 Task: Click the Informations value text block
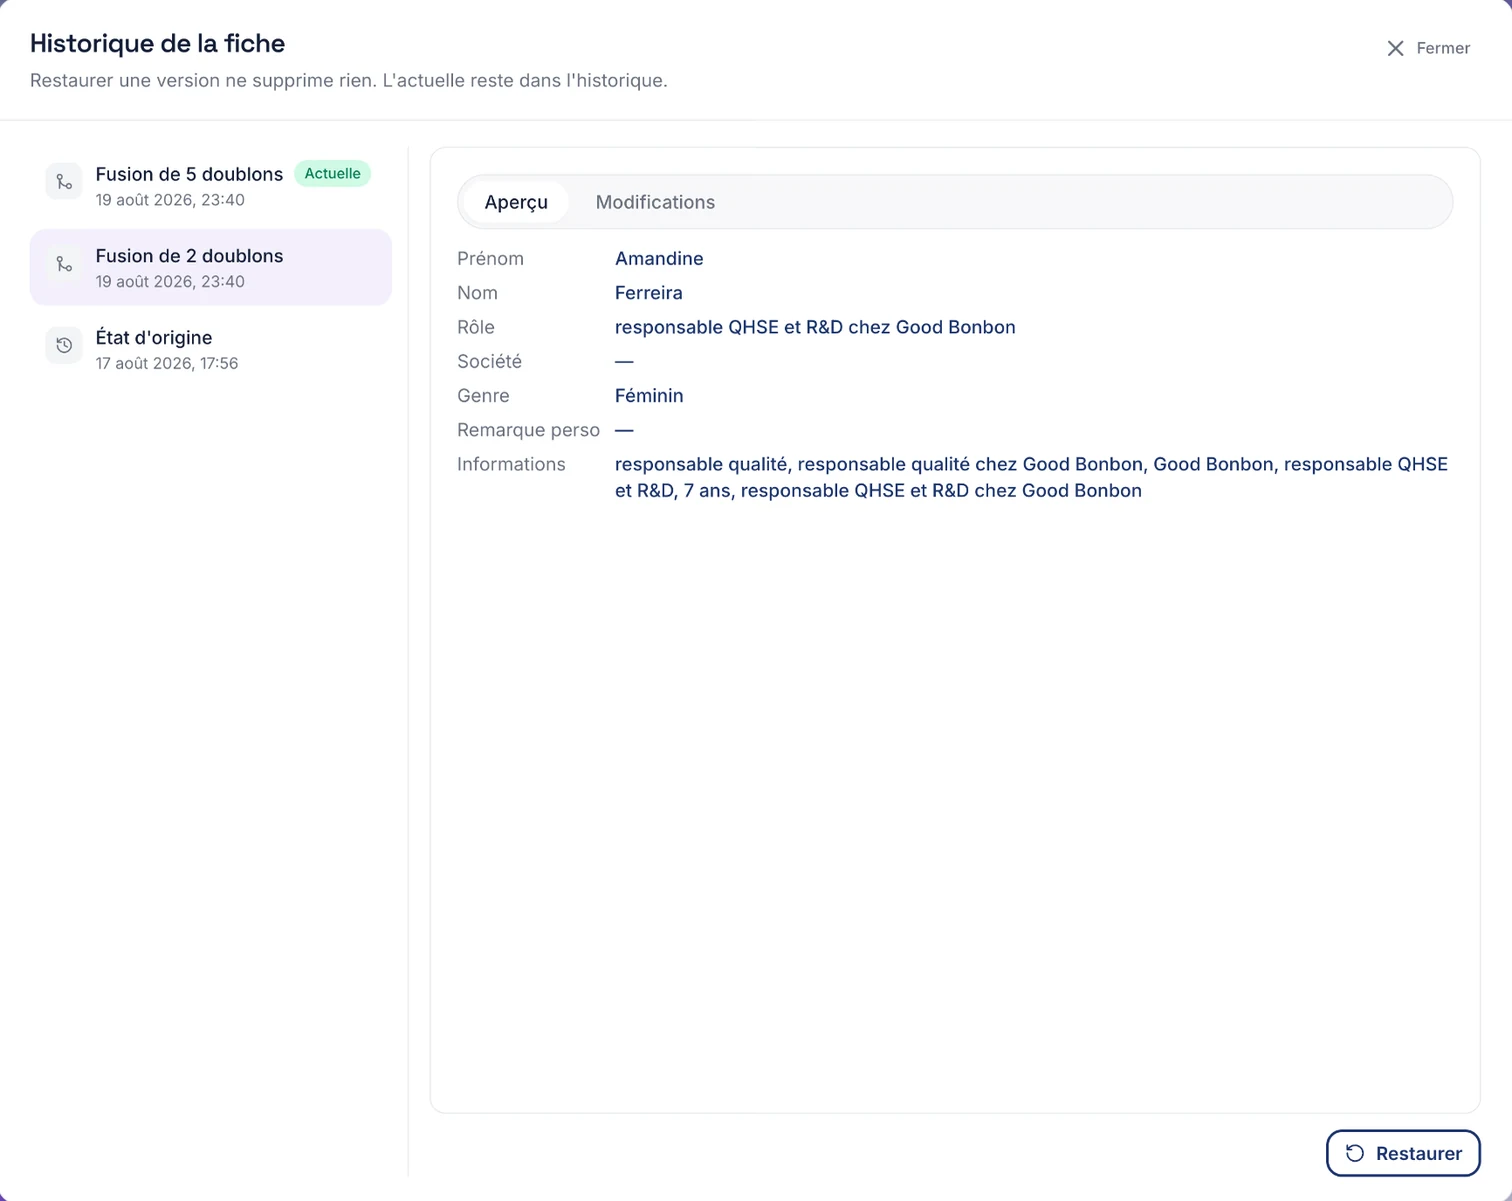1031,477
